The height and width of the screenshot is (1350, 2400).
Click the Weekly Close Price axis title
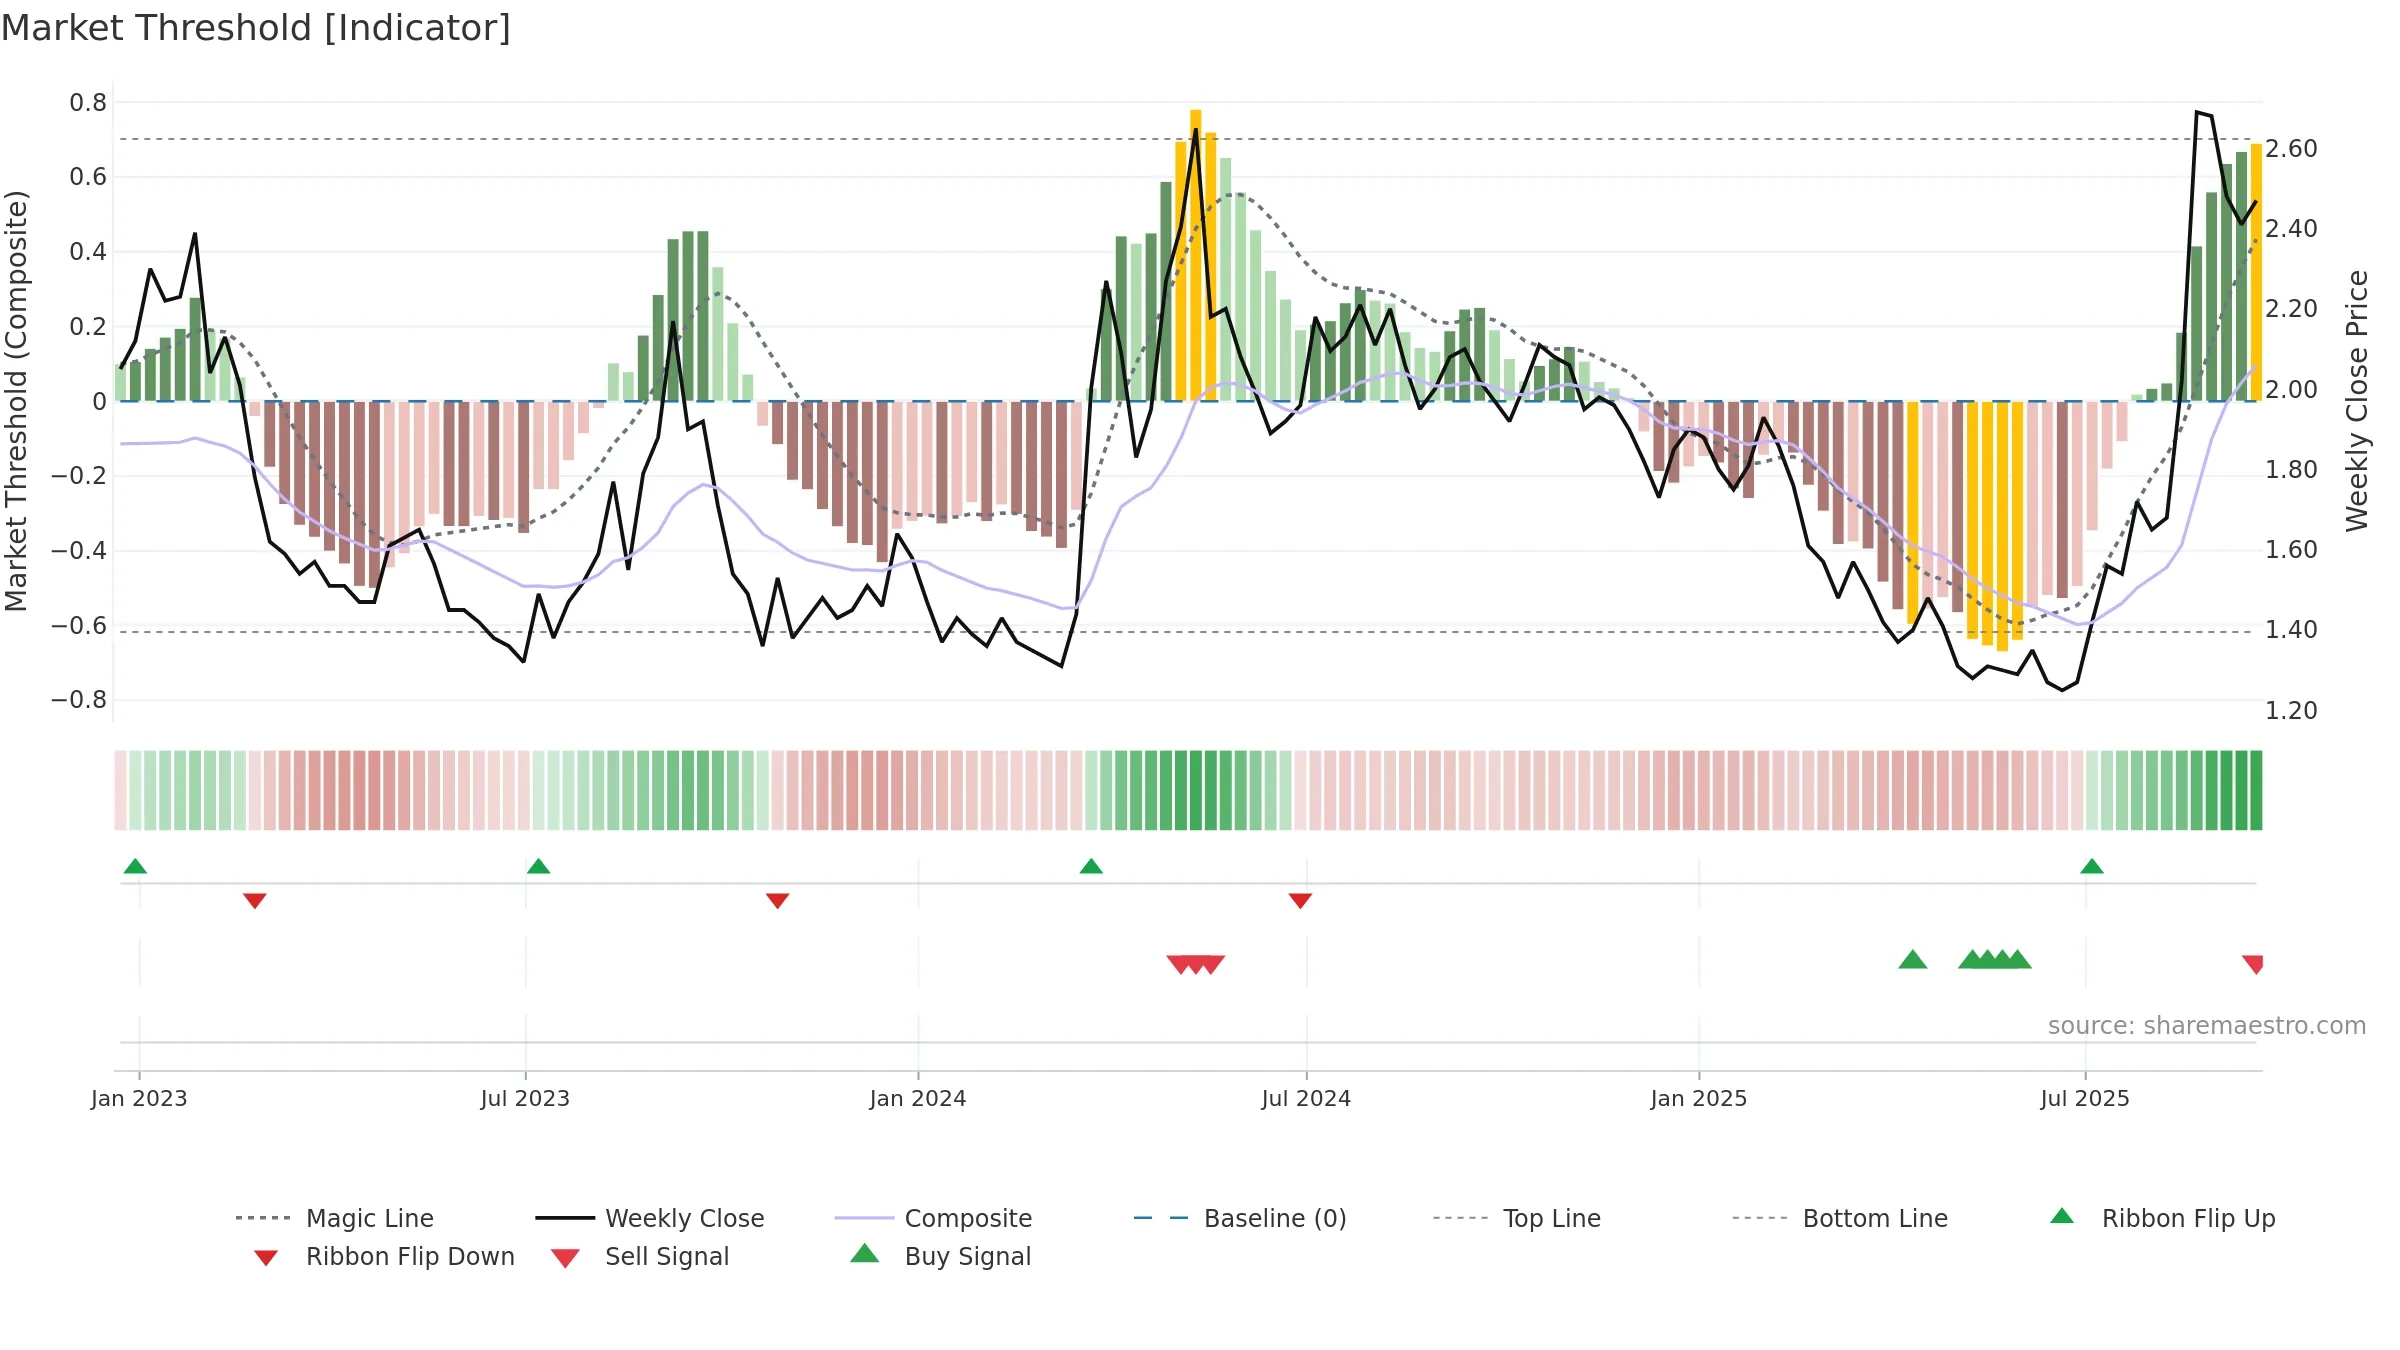point(2357,400)
